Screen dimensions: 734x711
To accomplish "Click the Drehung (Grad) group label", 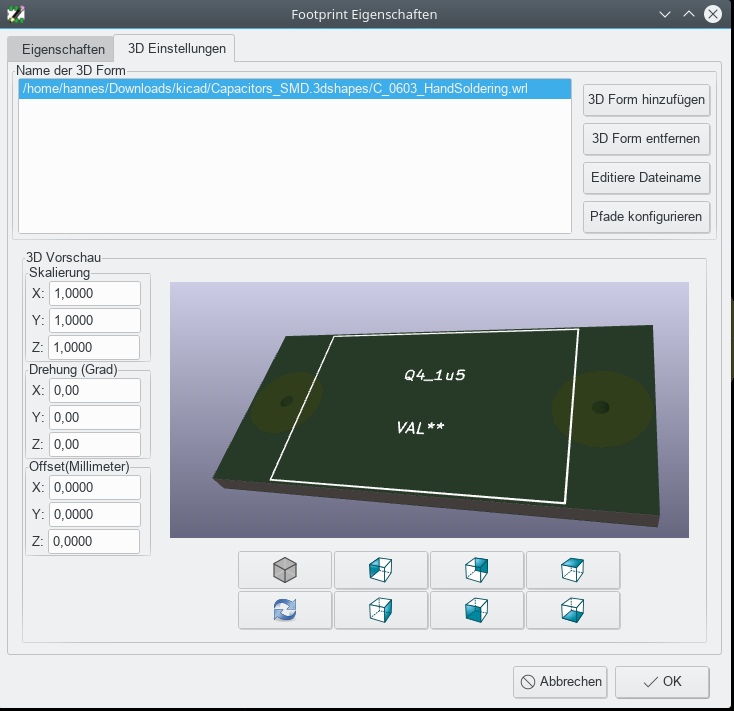I will pos(73,369).
